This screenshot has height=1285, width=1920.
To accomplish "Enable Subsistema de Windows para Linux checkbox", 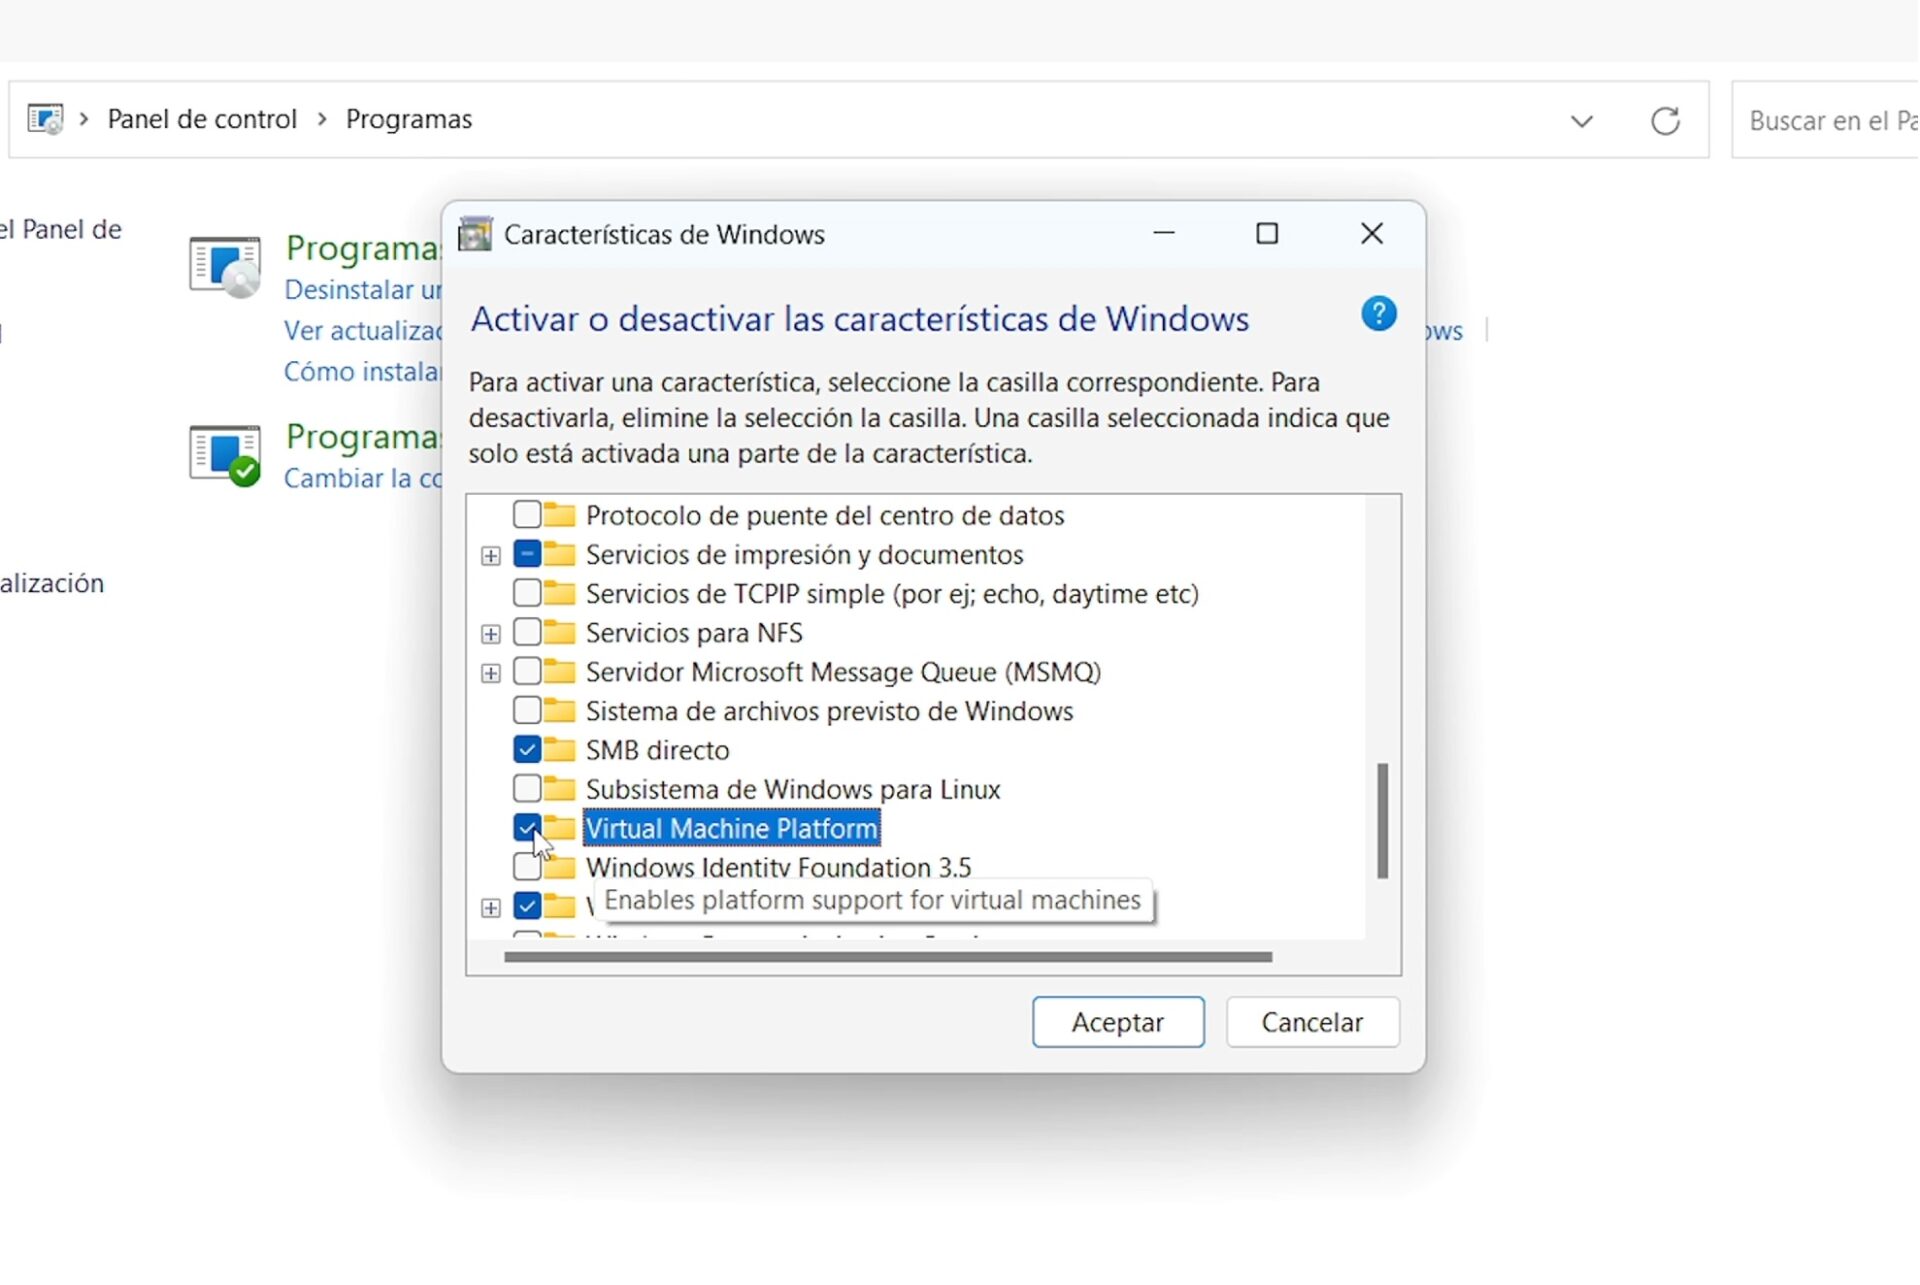I will pos(527,789).
